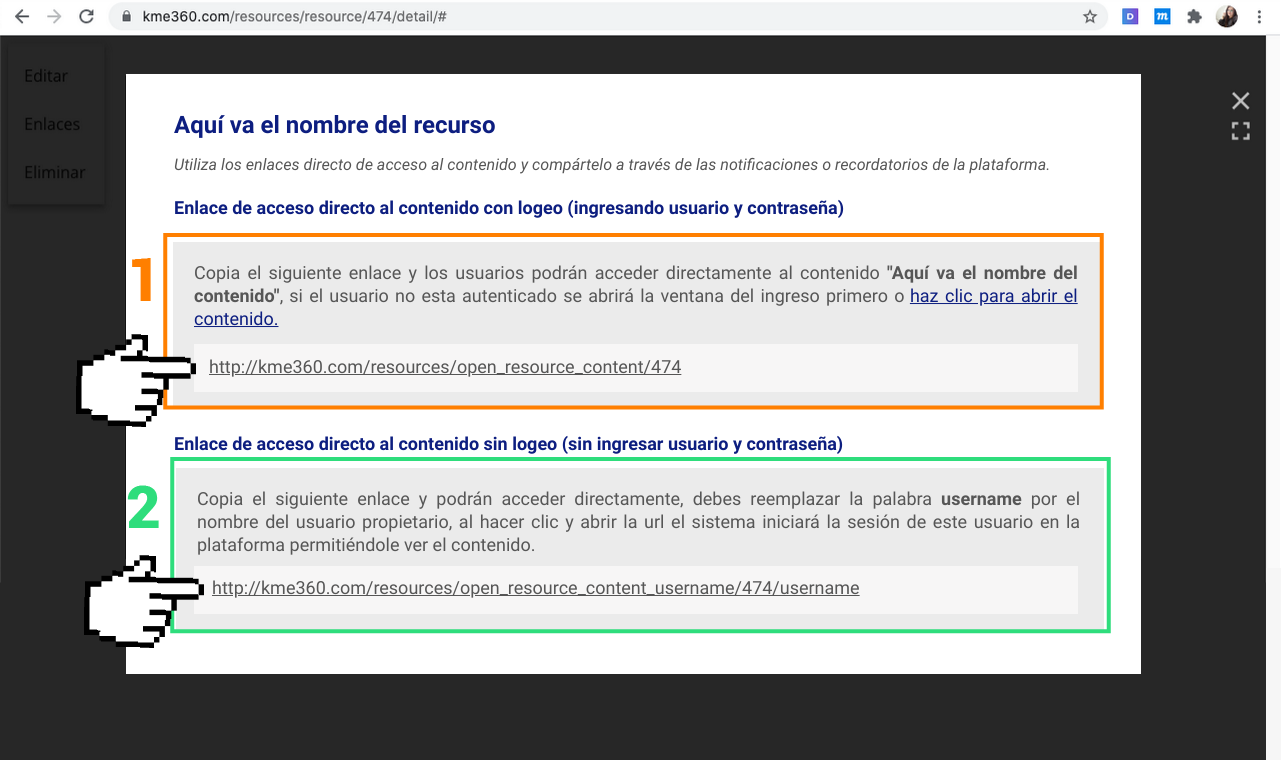Close the modal with the X icon

(x=1241, y=100)
